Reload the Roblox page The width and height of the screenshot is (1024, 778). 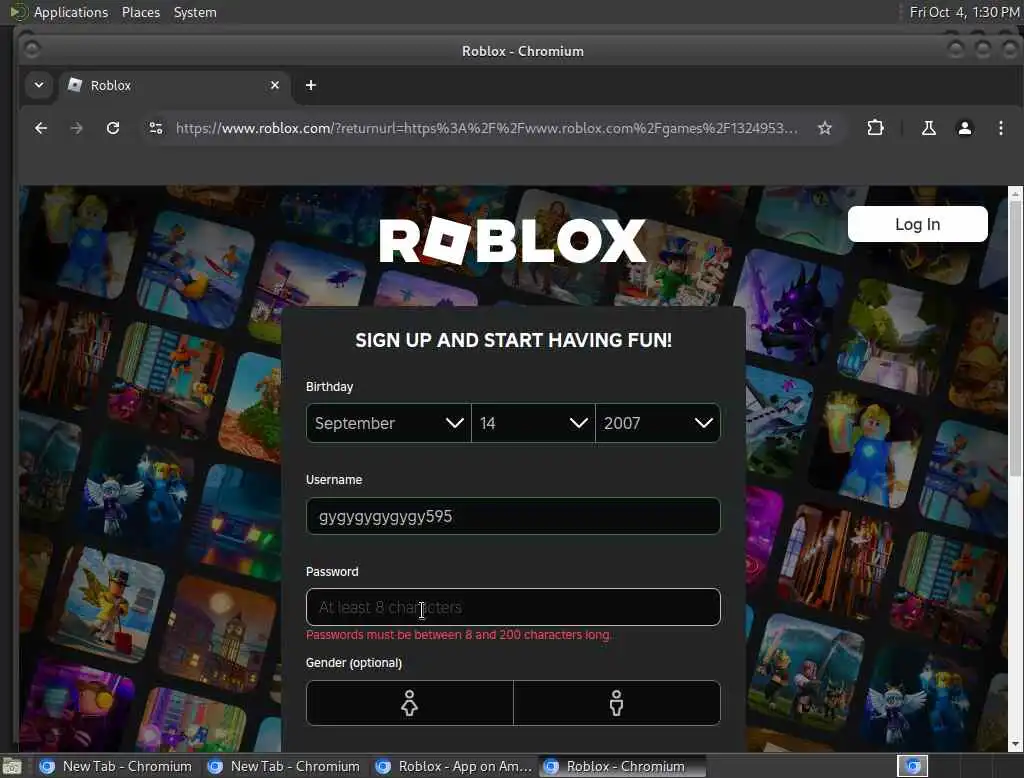(x=113, y=128)
